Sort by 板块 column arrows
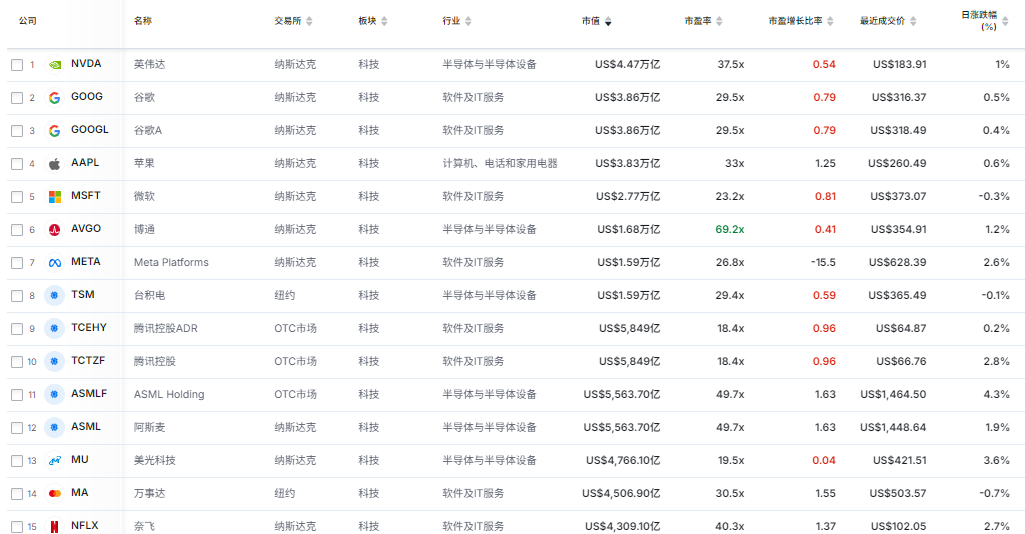 click(384, 22)
